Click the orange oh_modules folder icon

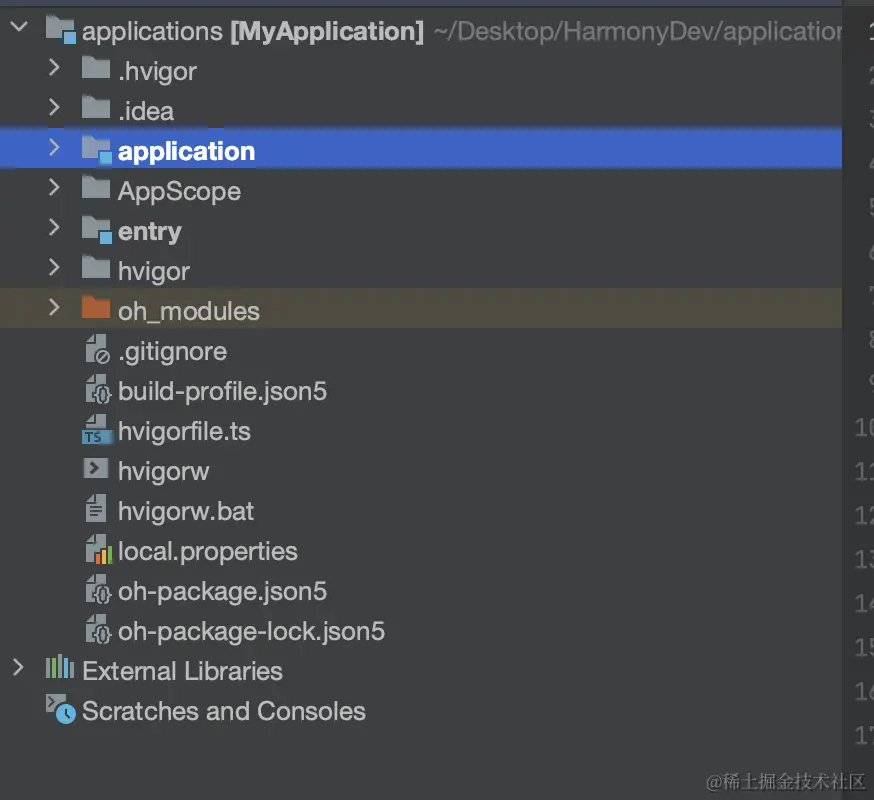pyautogui.click(x=96, y=309)
